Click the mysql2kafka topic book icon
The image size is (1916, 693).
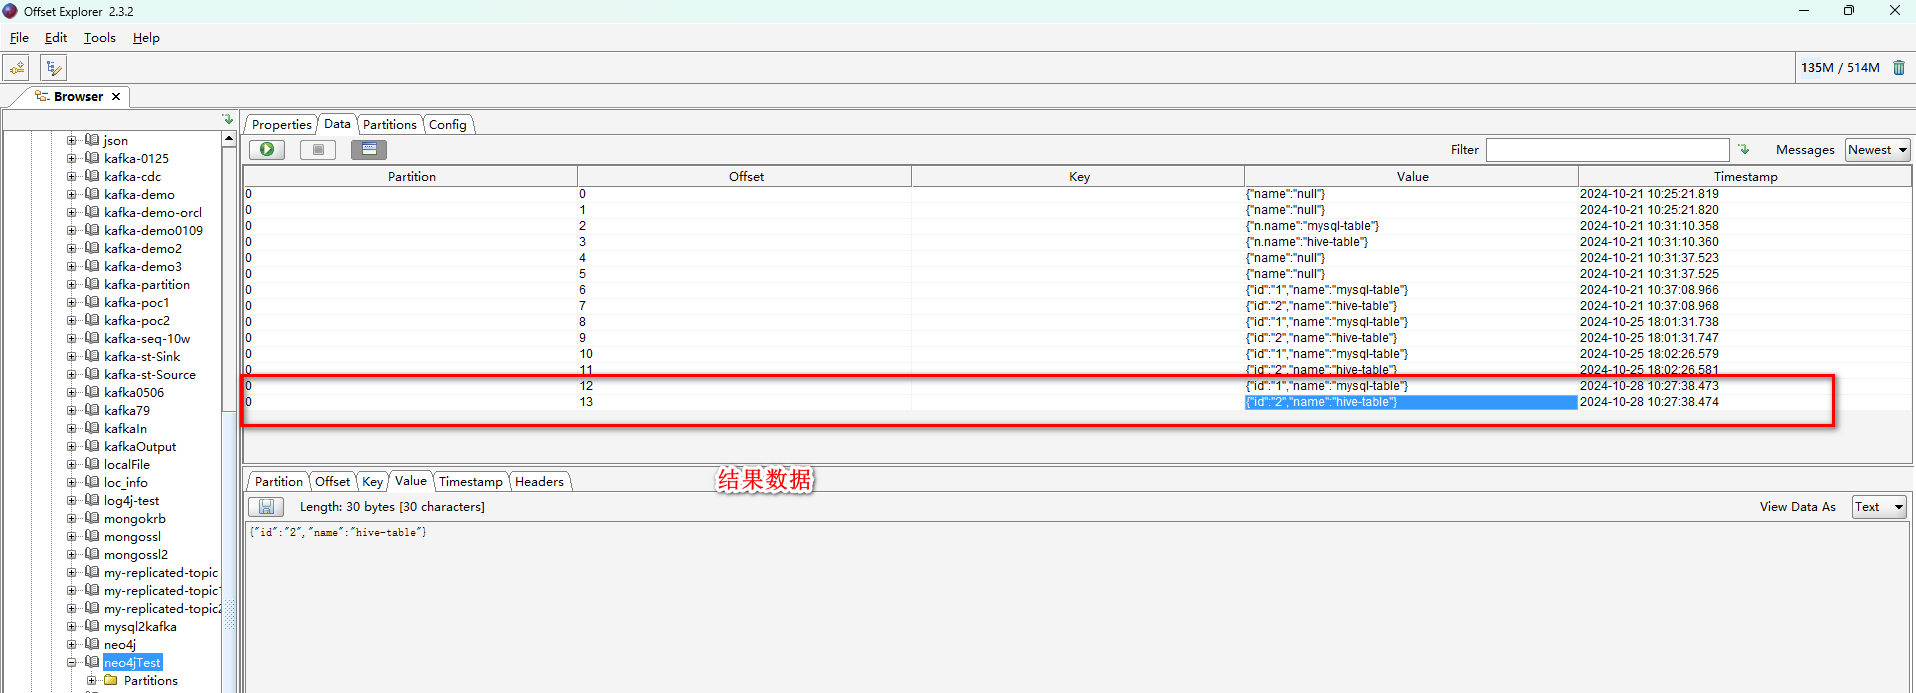(92, 626)
